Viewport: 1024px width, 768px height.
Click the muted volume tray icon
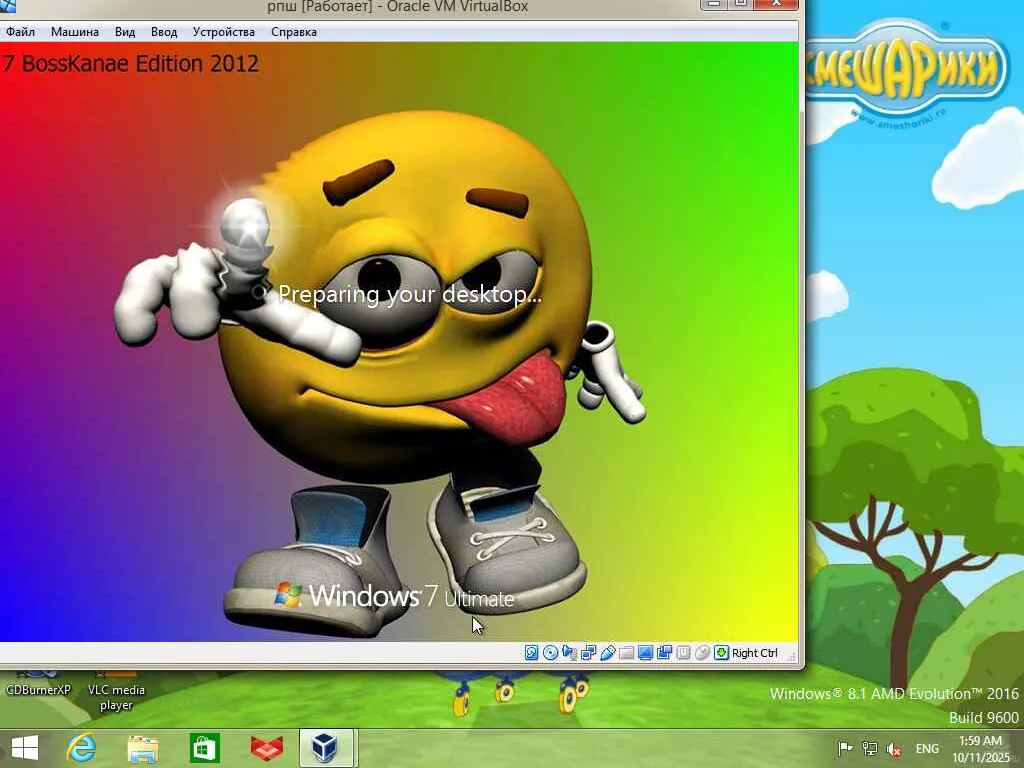[x=893, y=749]
